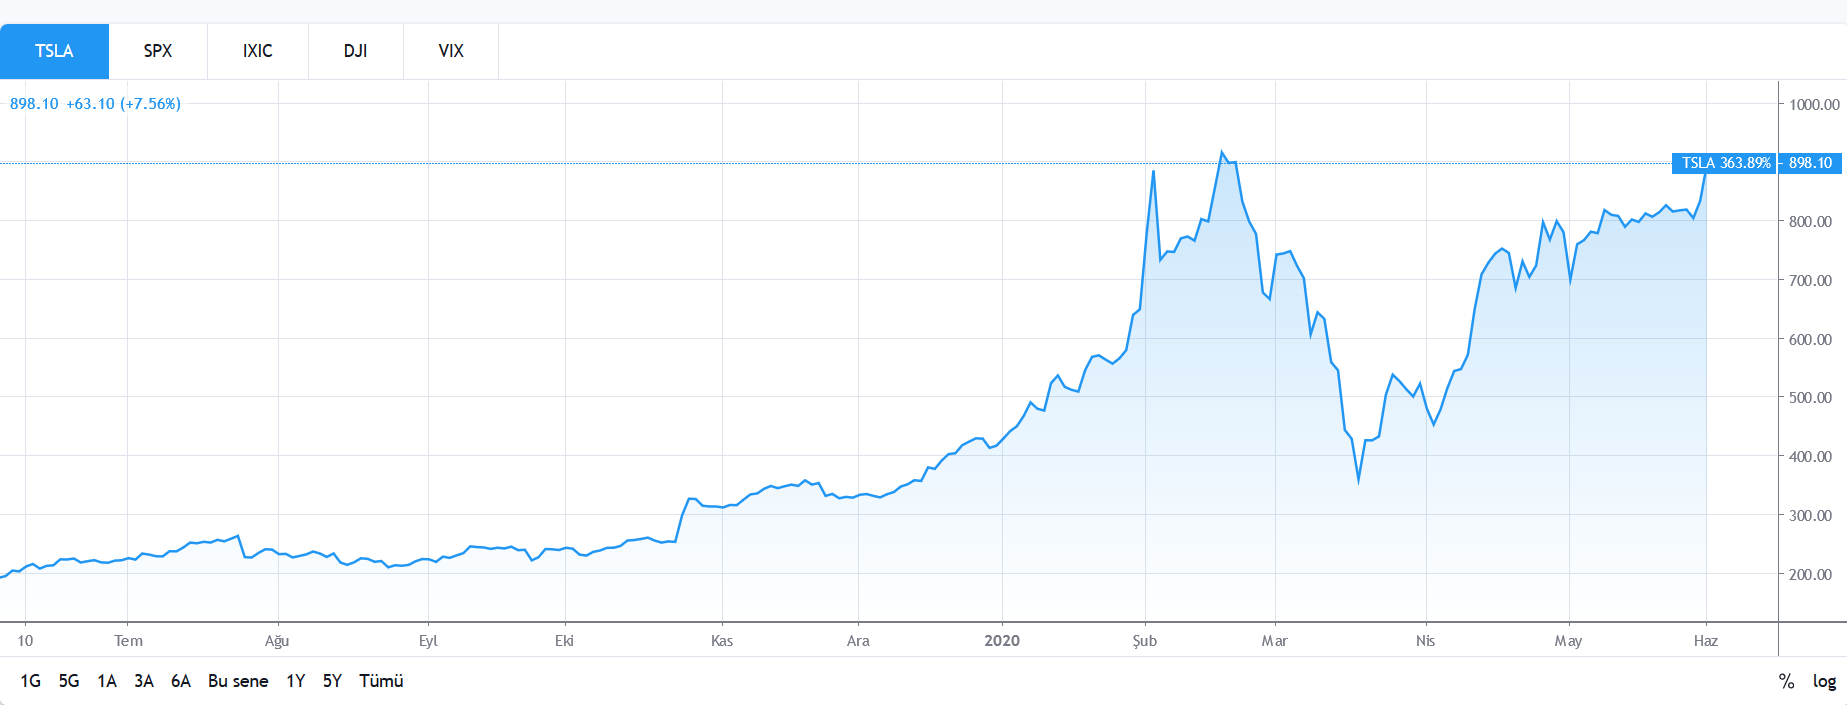Click the Nis month axis label
Image resolution: width=1847 pixels, height=705 pixels.
click(1425, 641)
